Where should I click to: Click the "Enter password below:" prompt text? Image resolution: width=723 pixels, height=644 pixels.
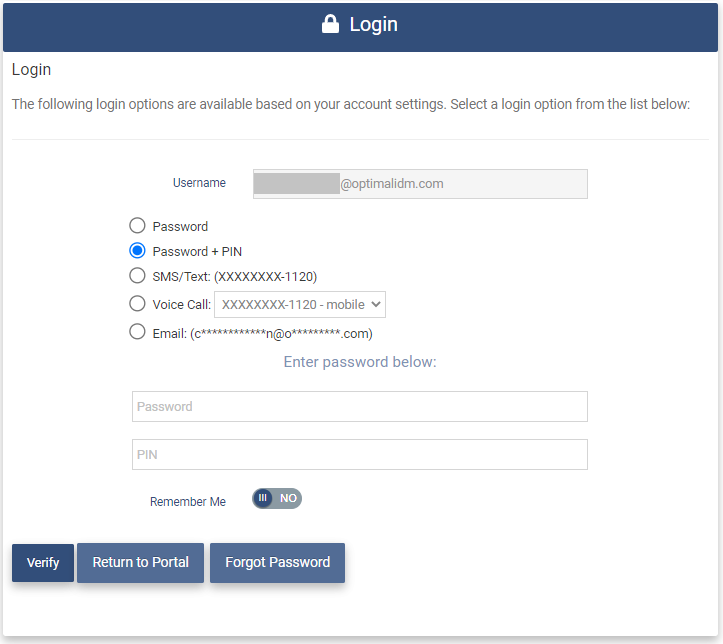(x=360, y=362)
